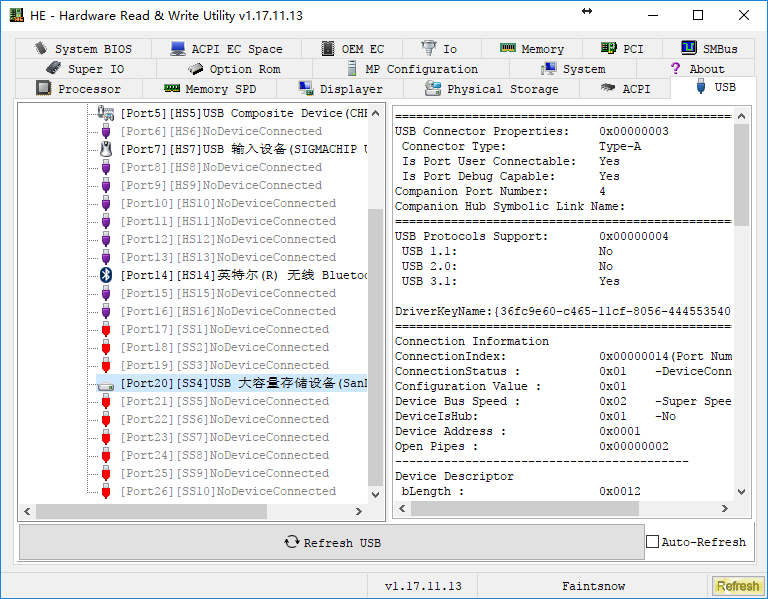Screen dimensions: 768x599
Task: Select Port20 SS4 USB mass storage device
Action: 242,383
